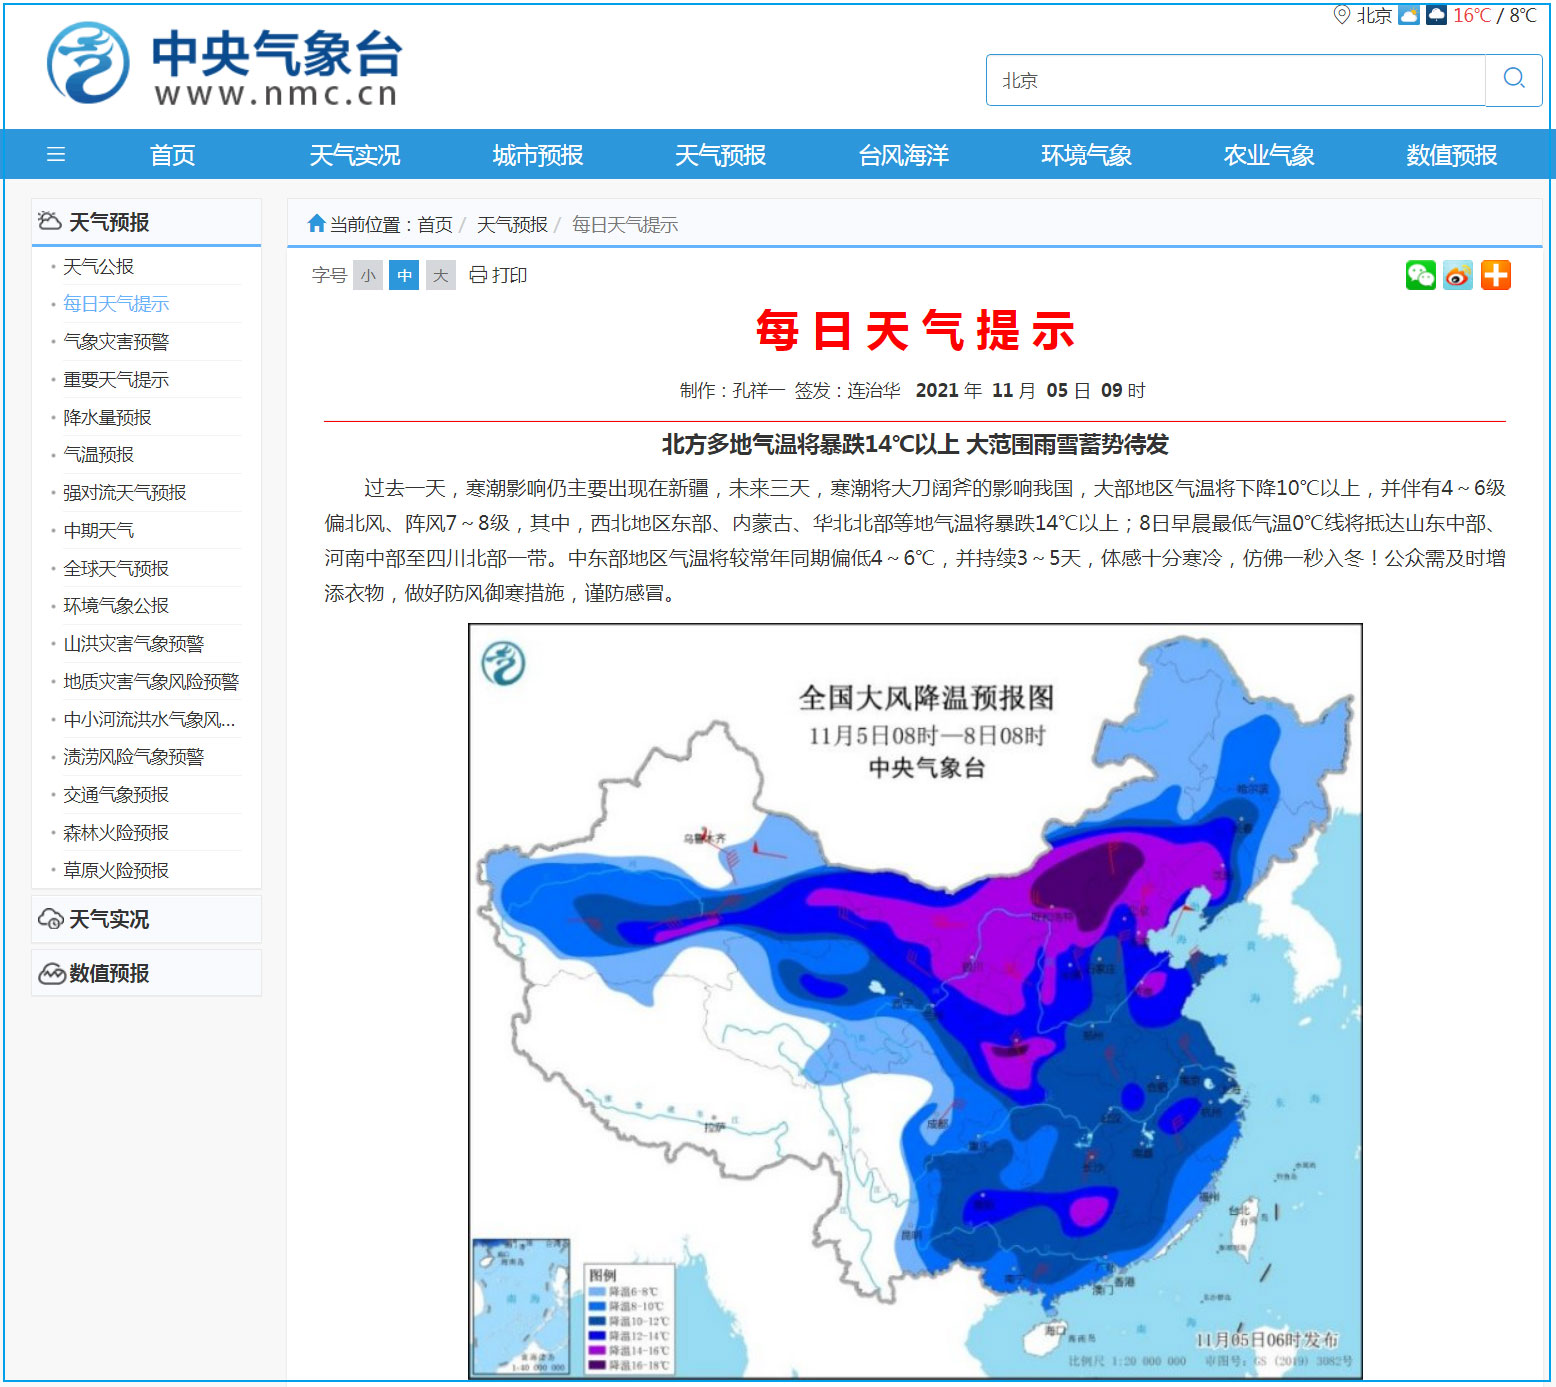Open the hamburger menu icon

[56, 155]
